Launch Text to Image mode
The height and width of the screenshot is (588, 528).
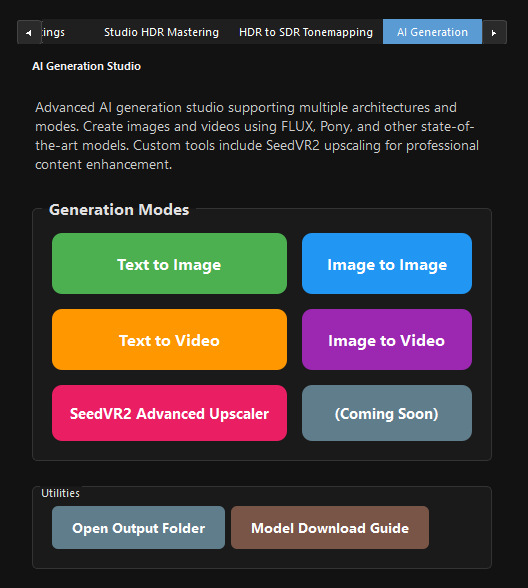pyautogui.click(x=170, y=264)
